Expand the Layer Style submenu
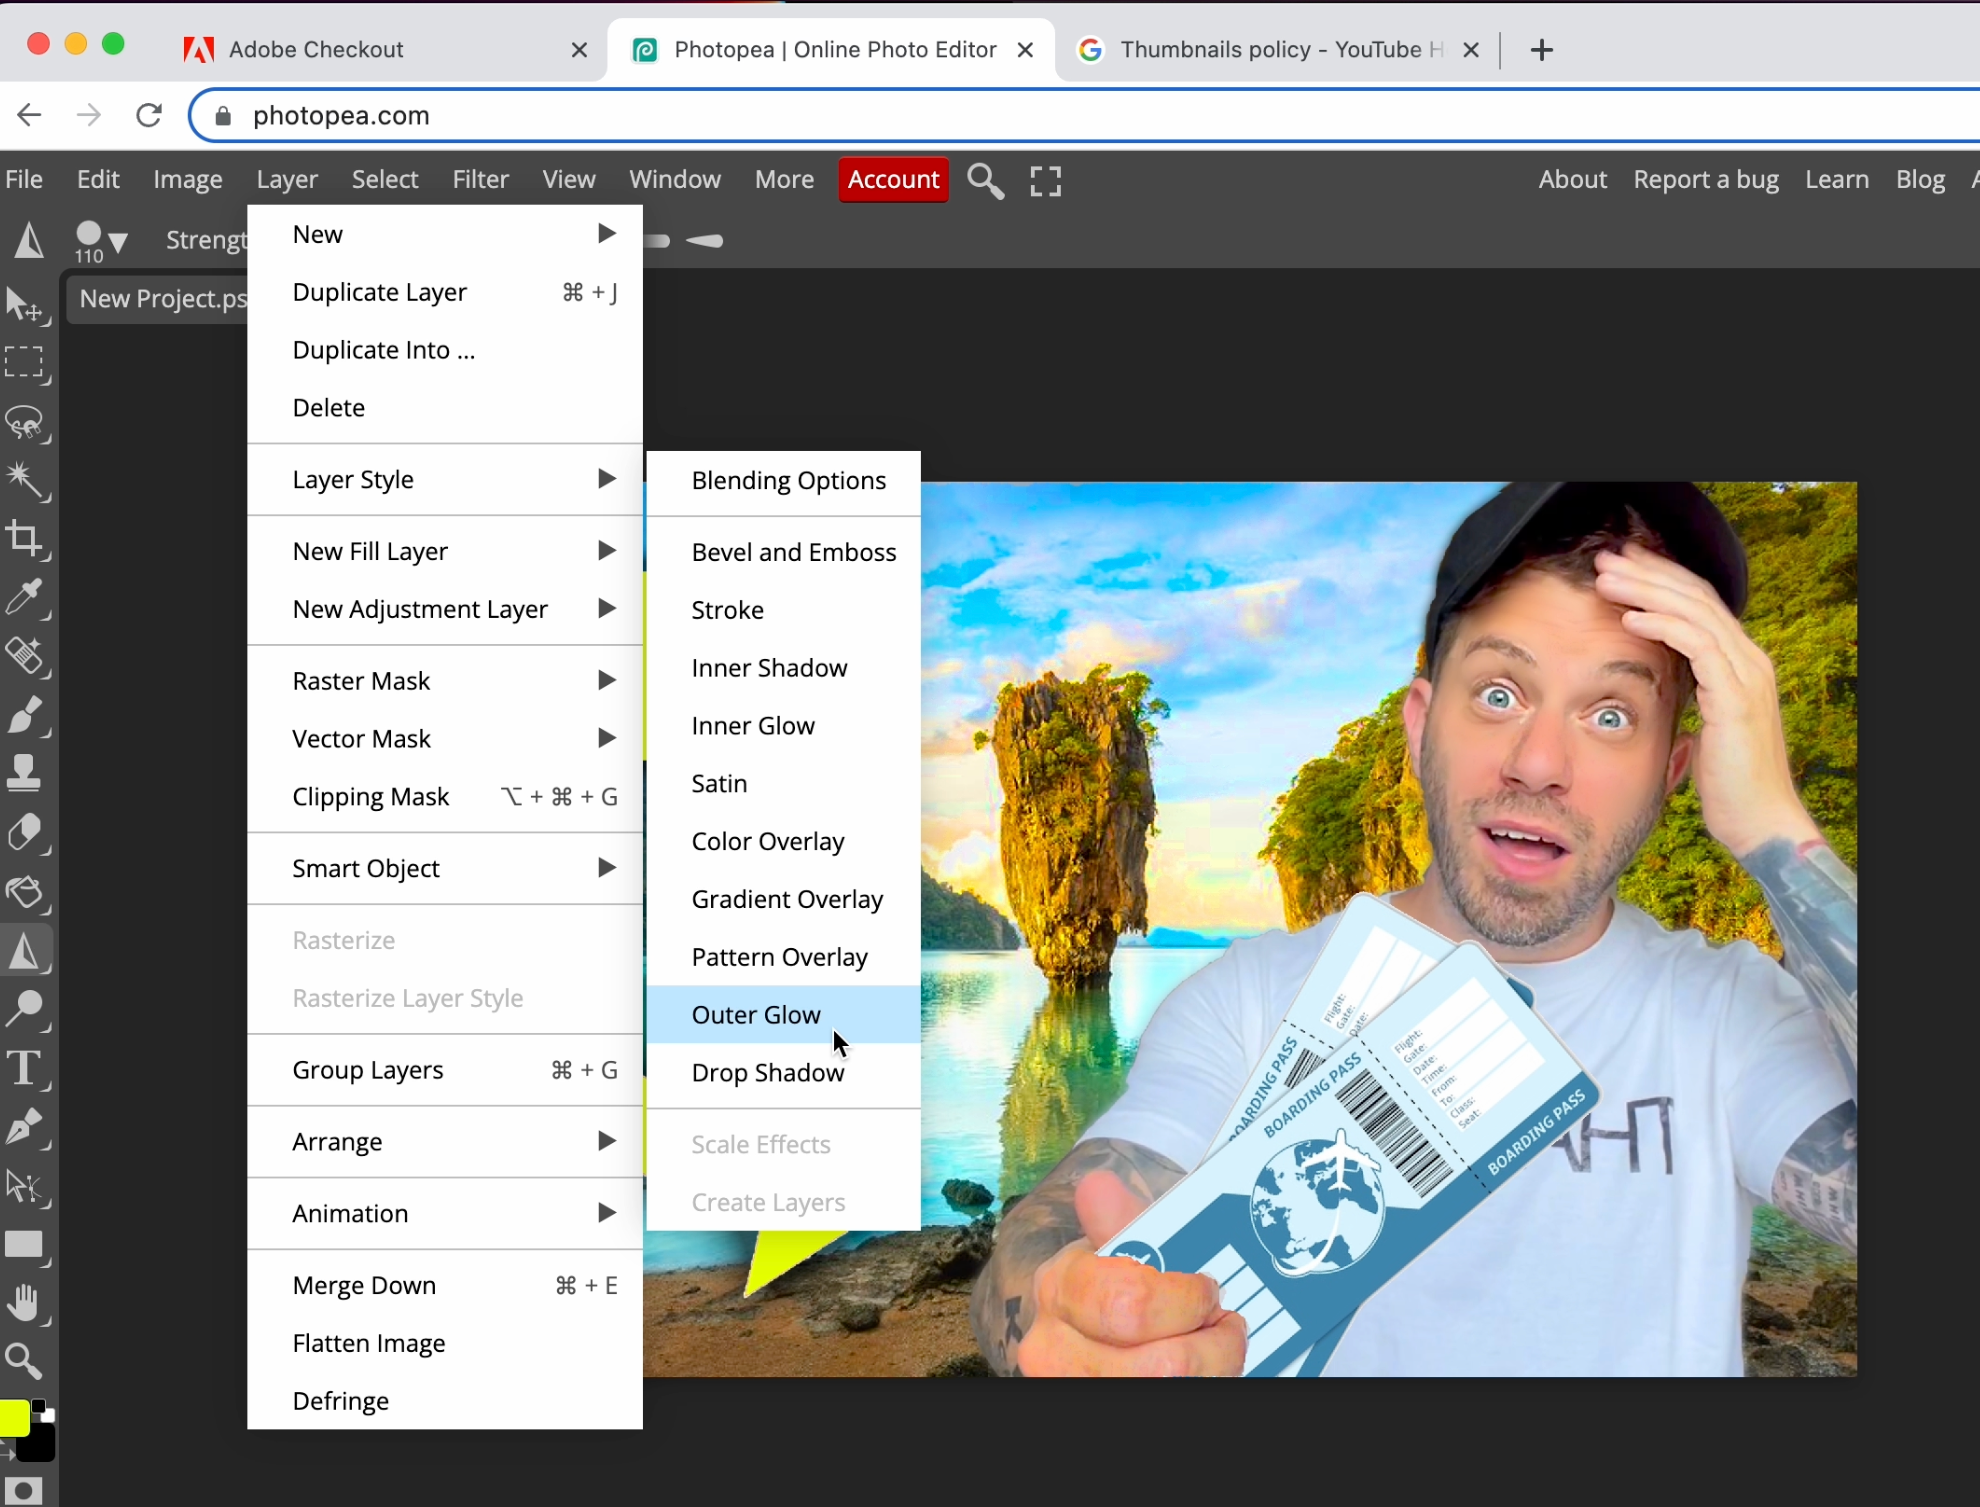 pos(445,479)
